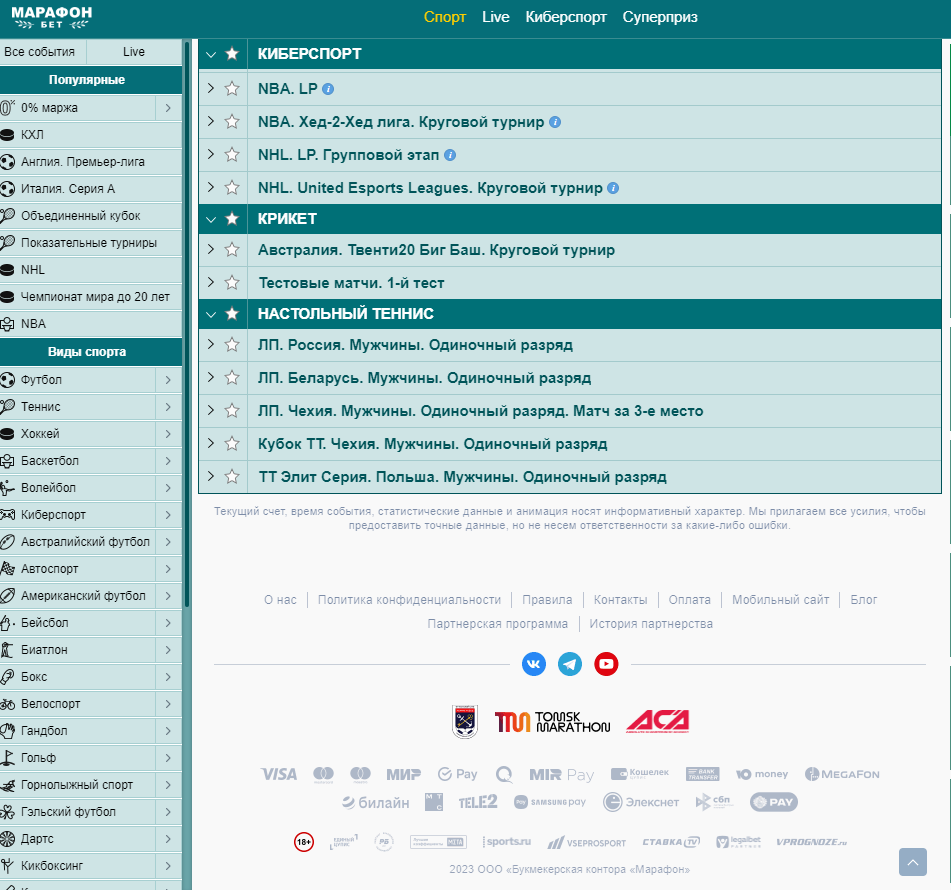Toggle favorite star for НАСТОЛЬНЫЙ ТЕННИС category
The width and height of the screenshot is (951, 890).
(x=232, y=314)
